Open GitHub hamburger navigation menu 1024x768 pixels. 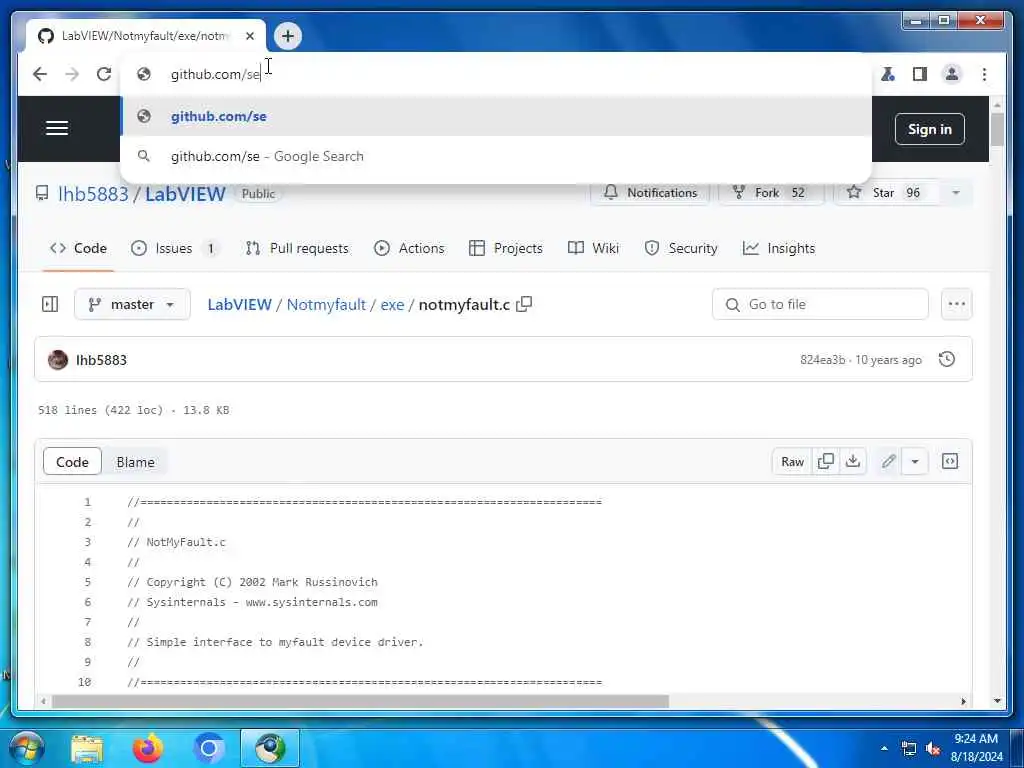pyautogui.click(x=57, y=128)
